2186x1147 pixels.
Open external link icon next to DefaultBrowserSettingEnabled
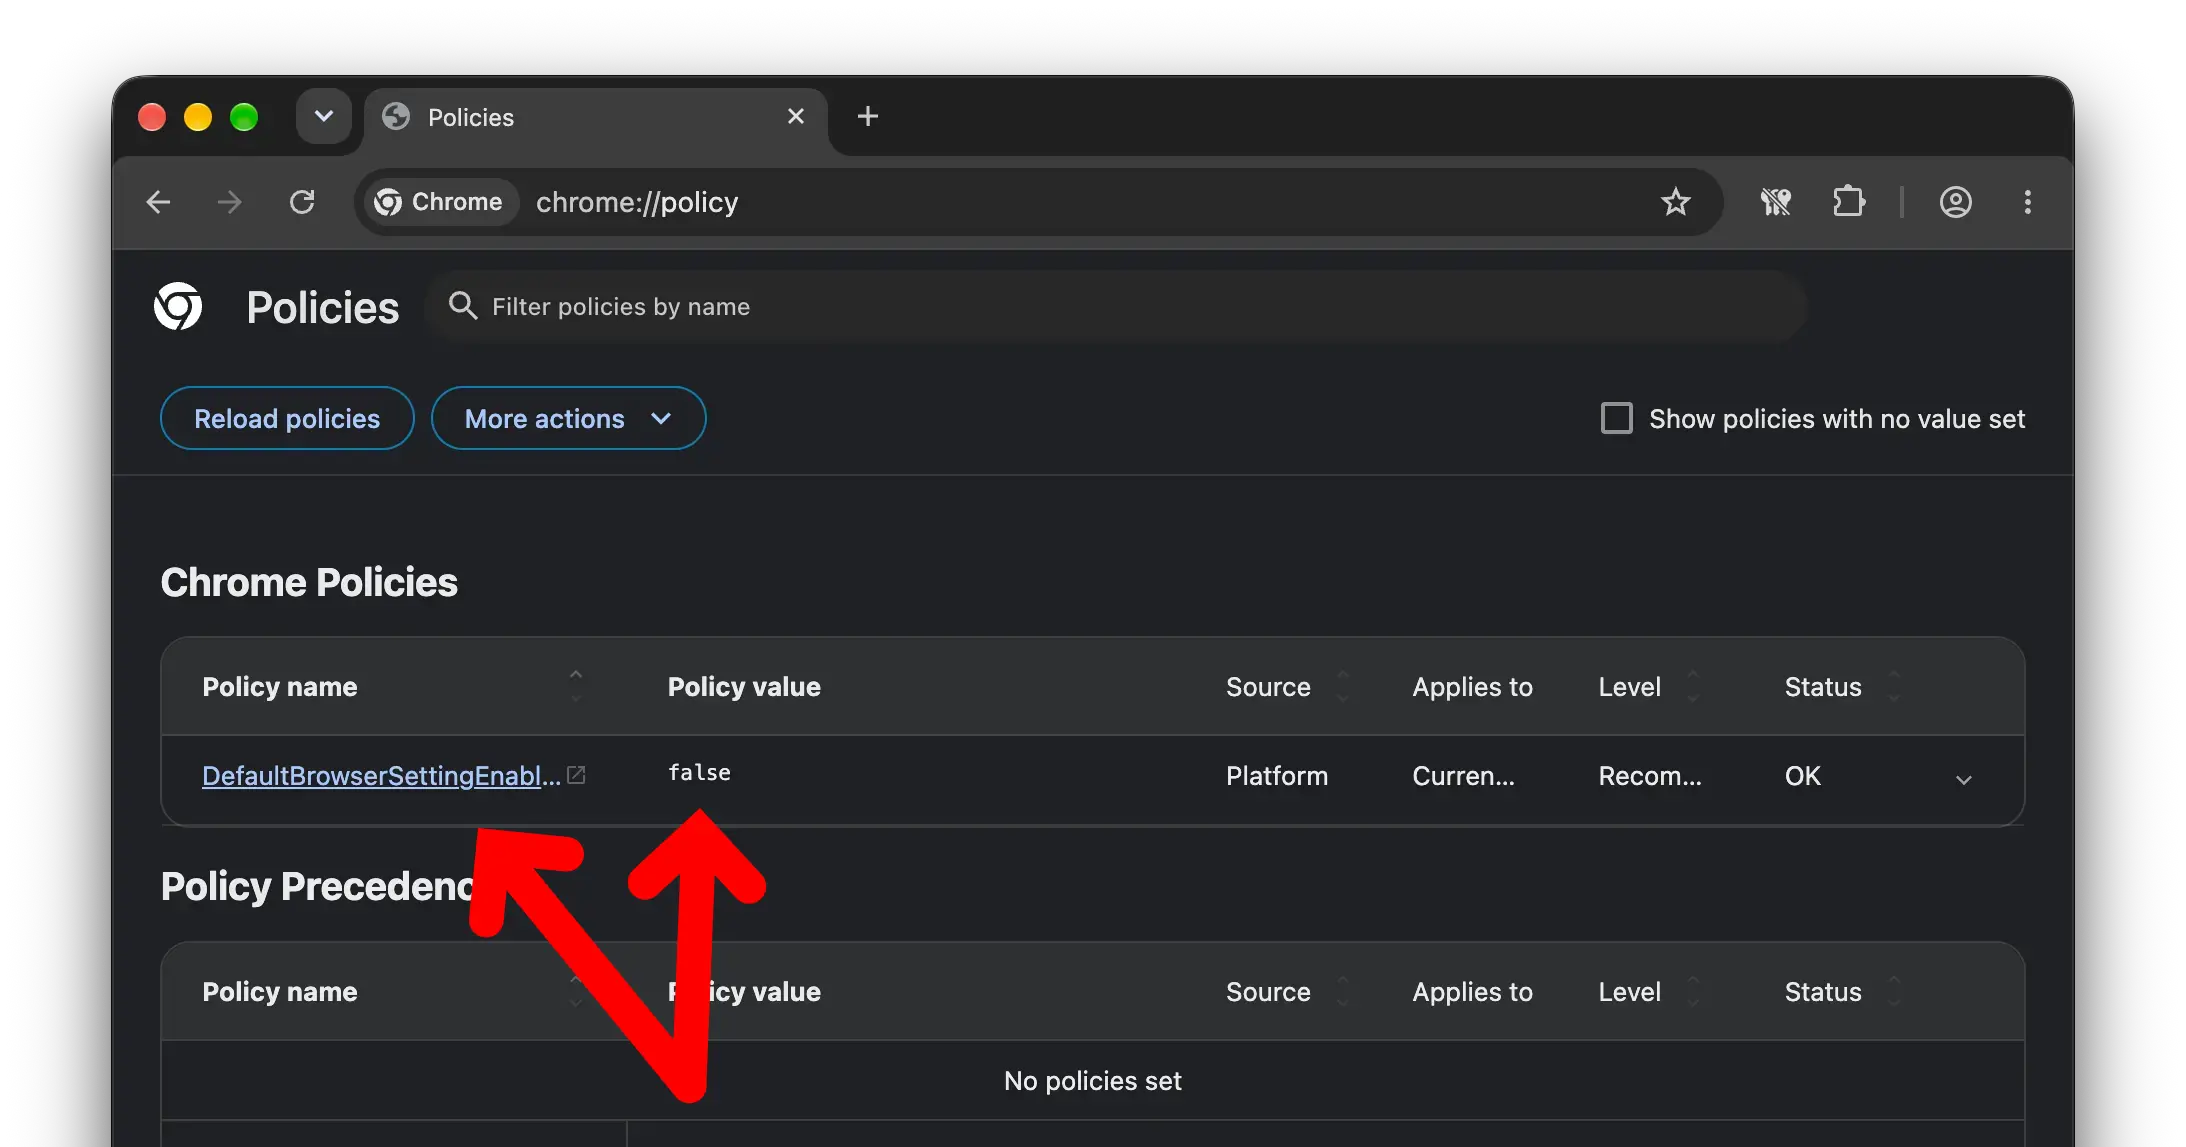(576, 774)
